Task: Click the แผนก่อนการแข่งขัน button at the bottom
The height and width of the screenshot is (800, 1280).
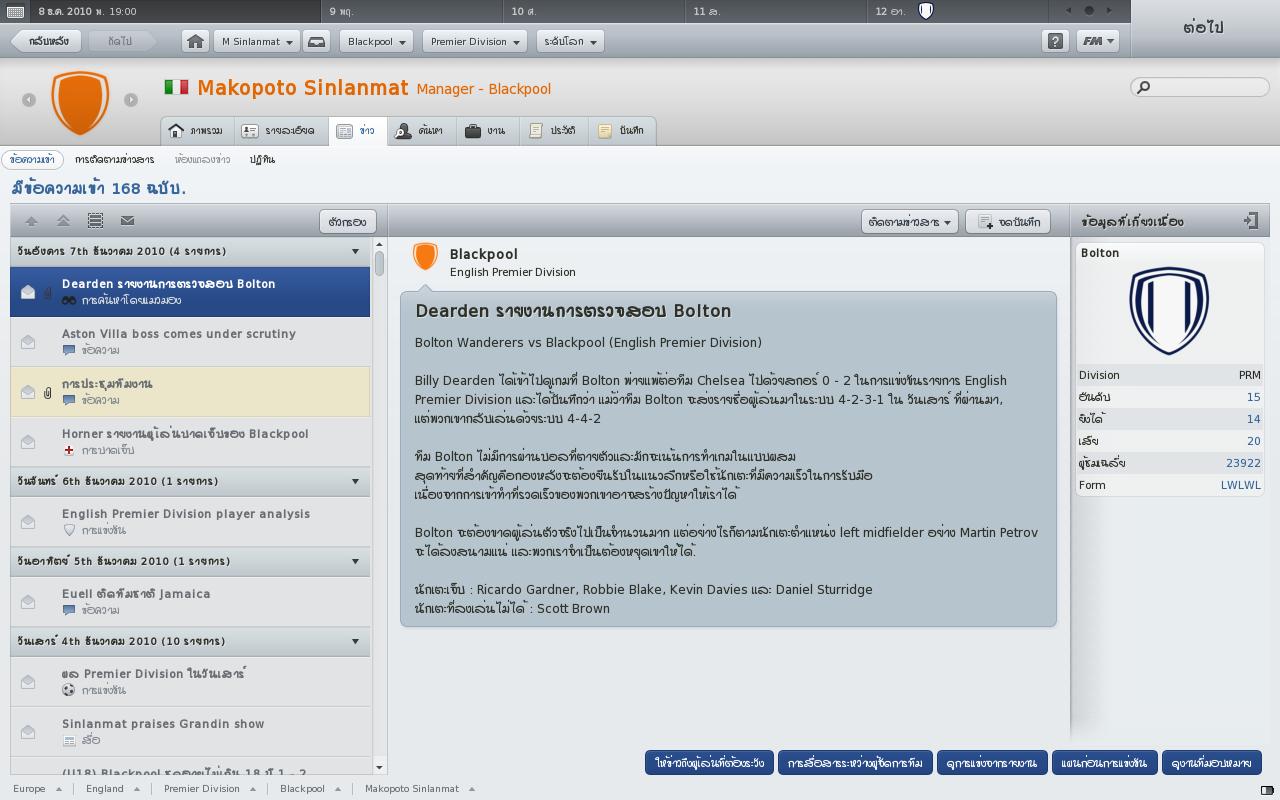Action: tap(1105, 763)
